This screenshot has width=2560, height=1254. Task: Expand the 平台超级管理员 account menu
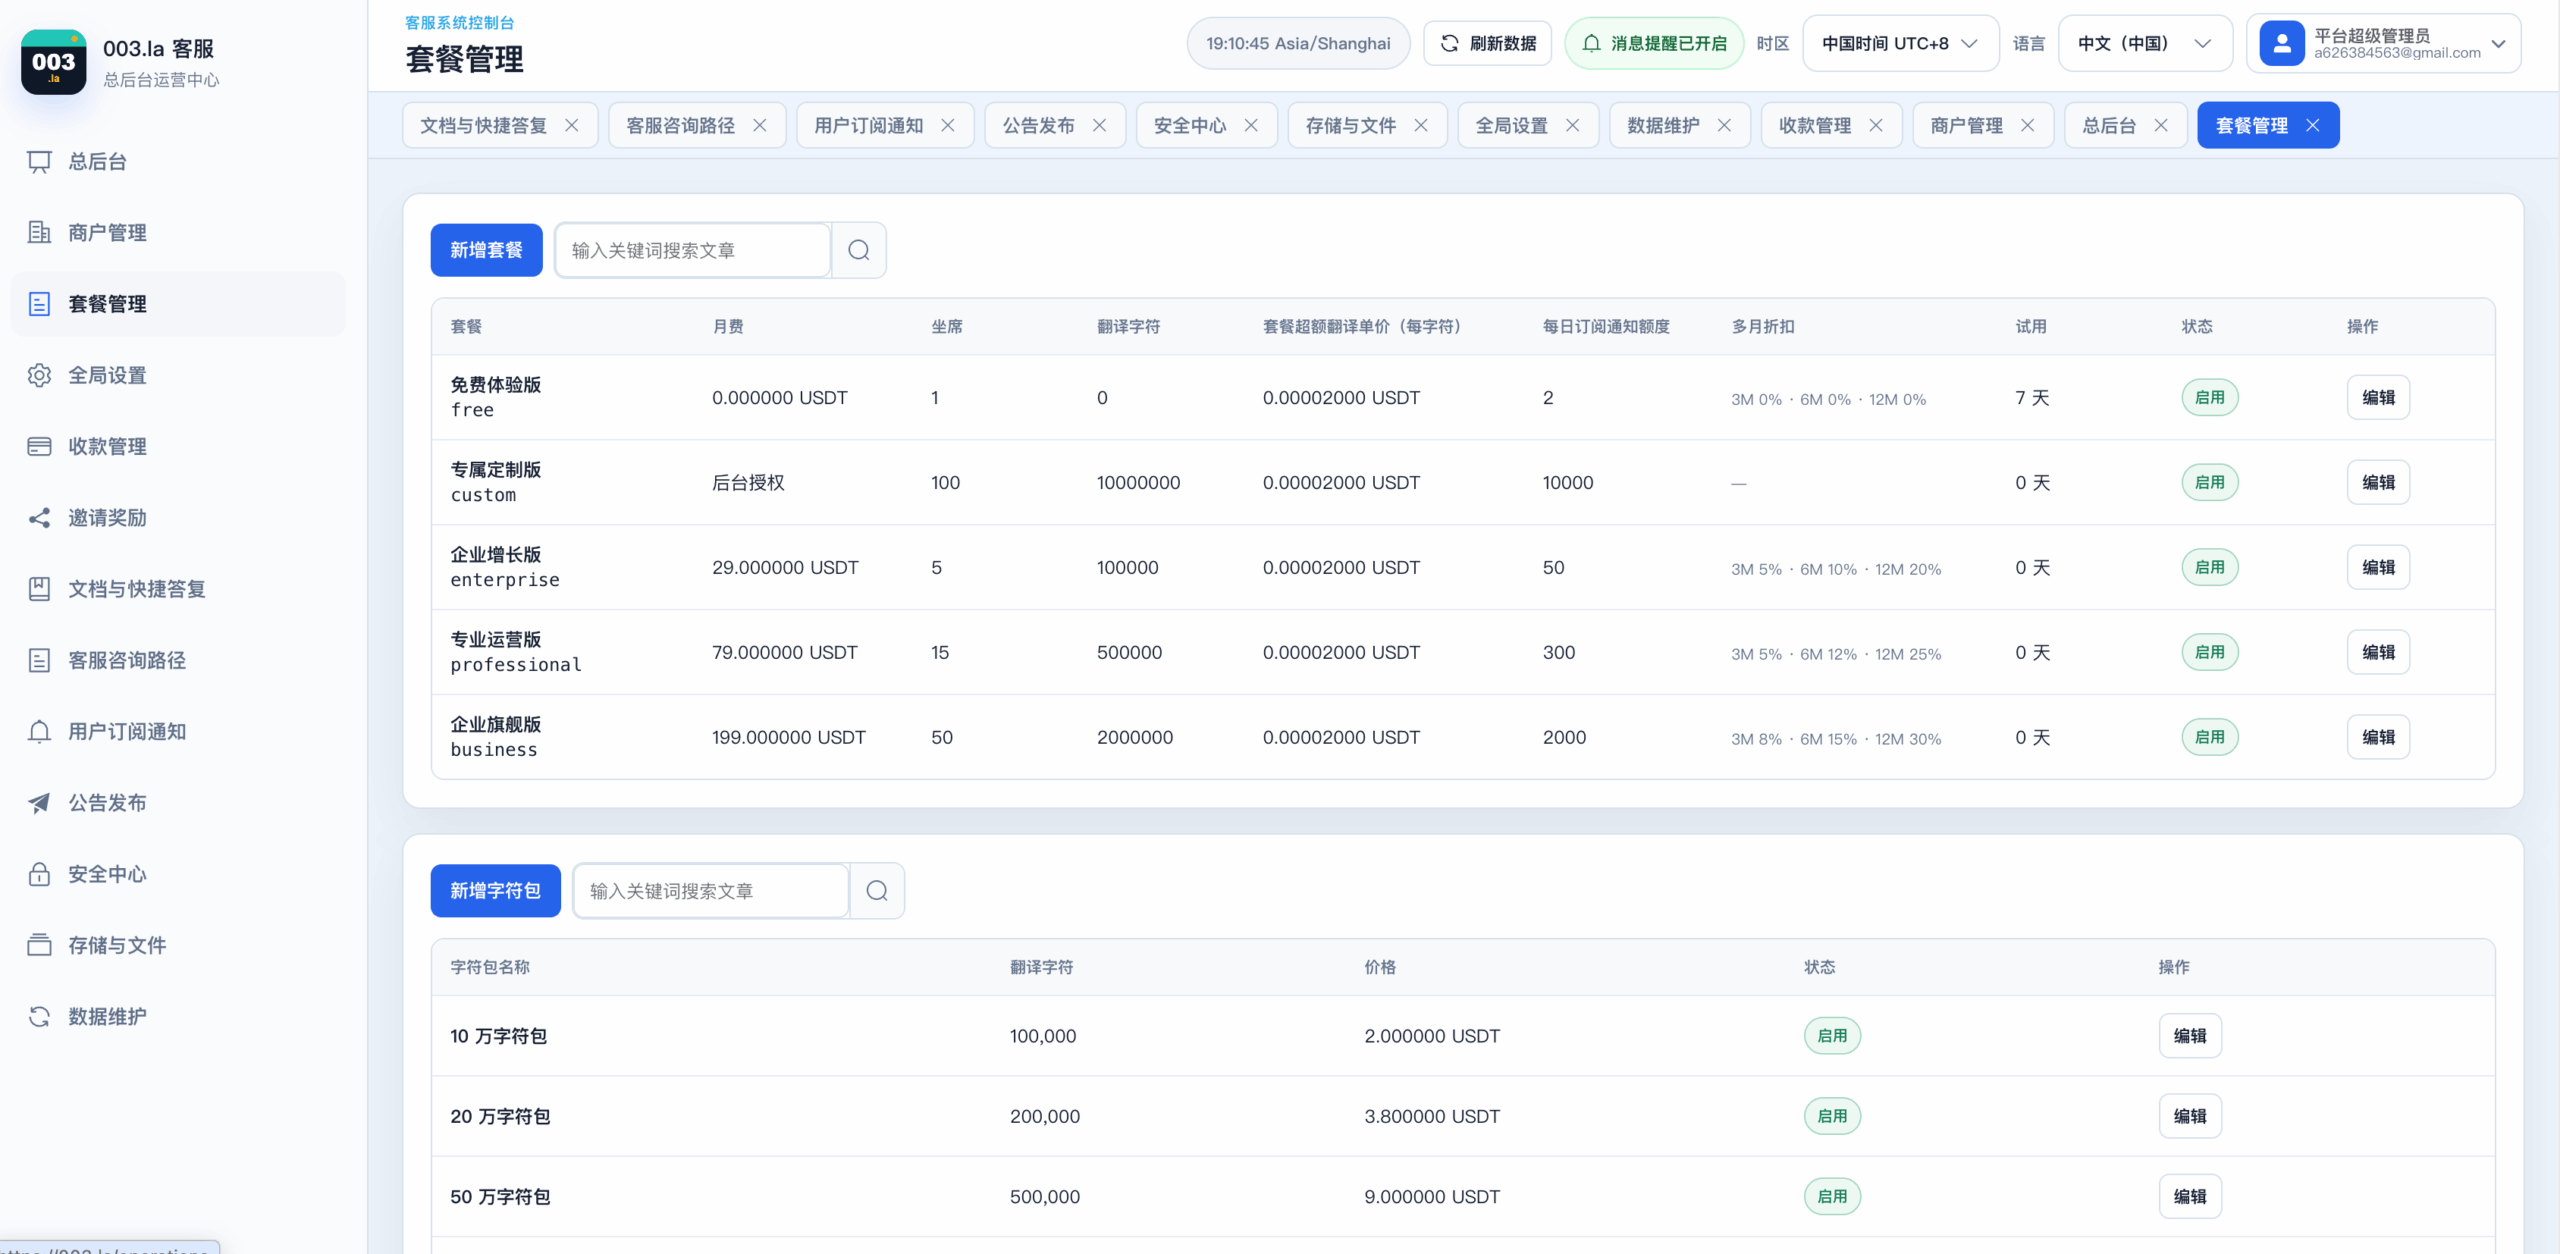point(2384,44)
